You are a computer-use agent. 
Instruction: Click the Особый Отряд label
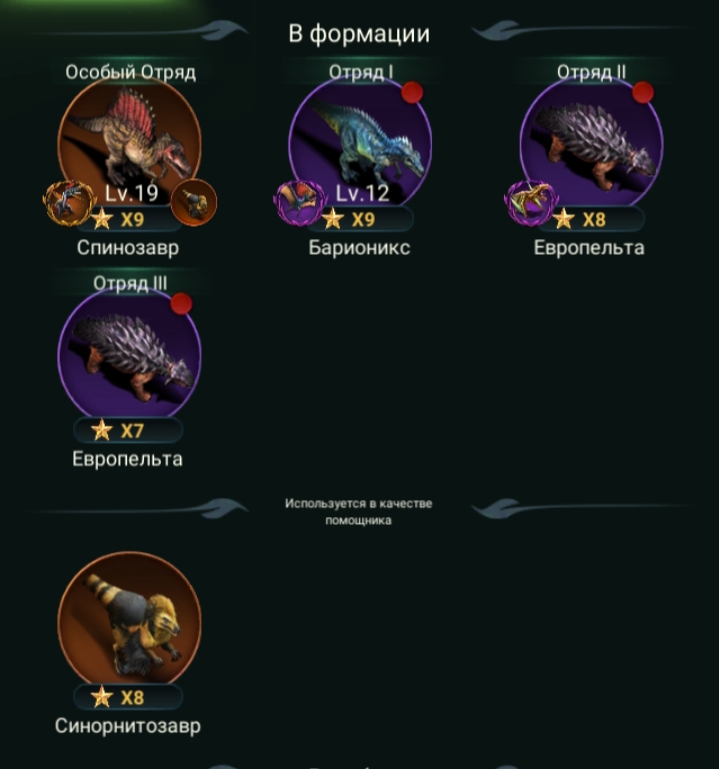pos(130,72)
